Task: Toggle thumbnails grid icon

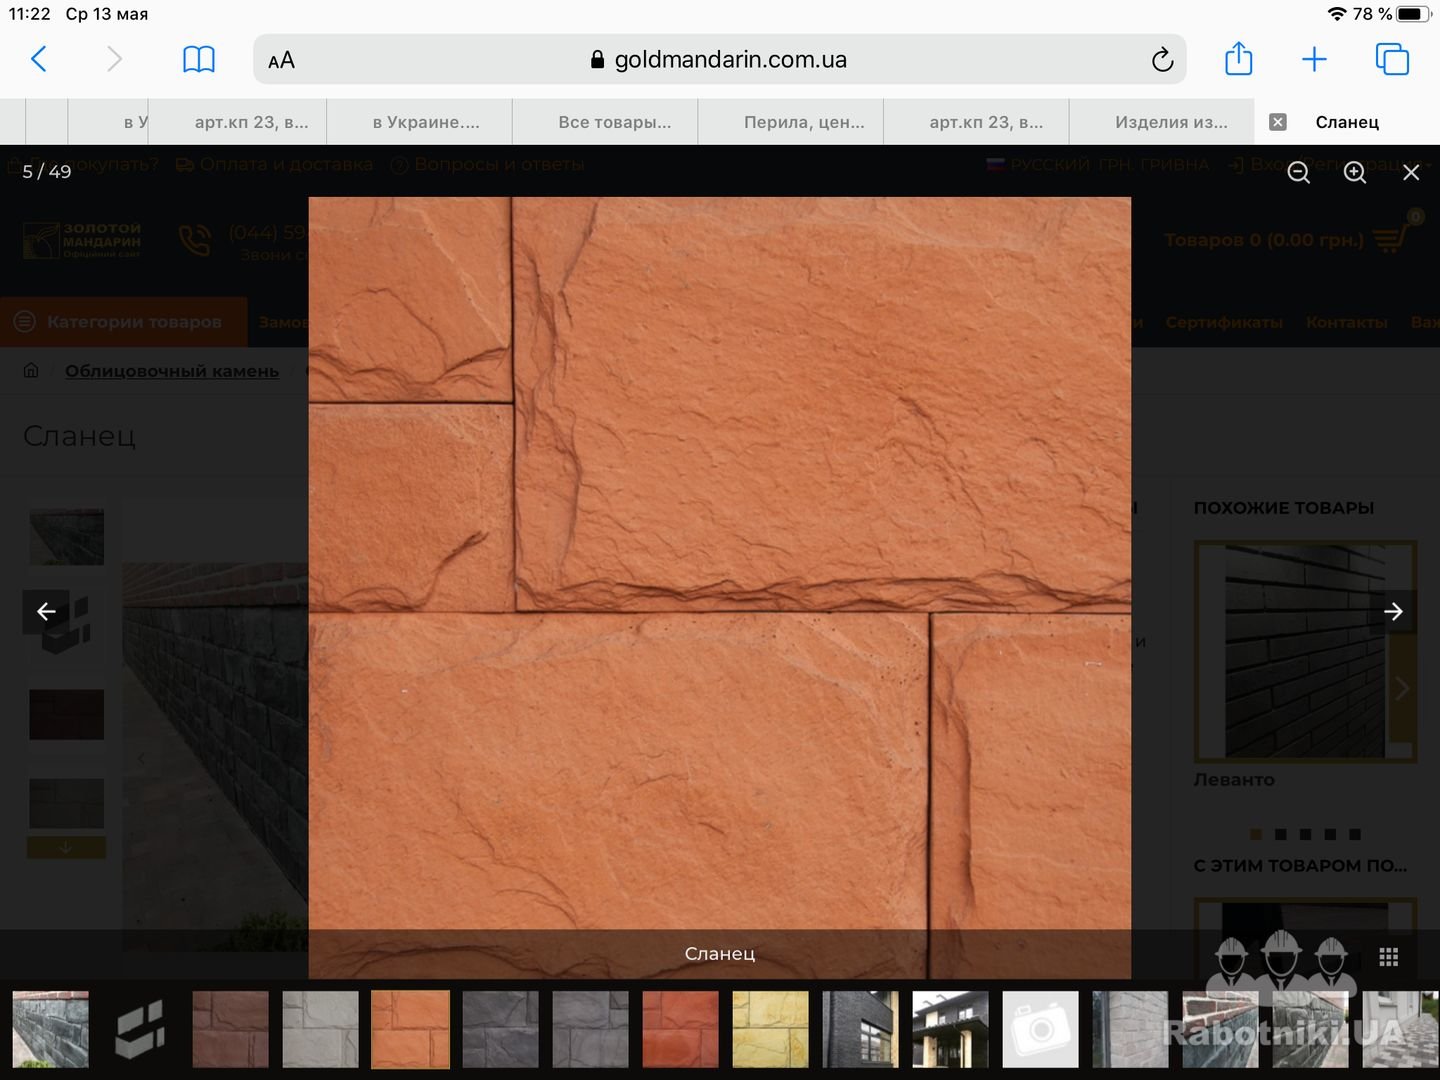Action: pos(1388,957)
